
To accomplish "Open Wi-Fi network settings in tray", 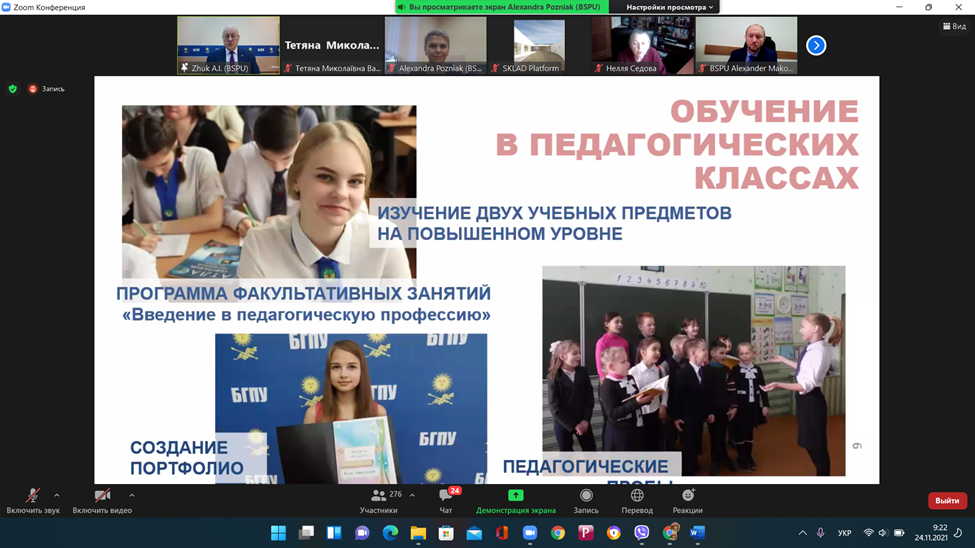I will pyautogui.click(x=869, y=533).
